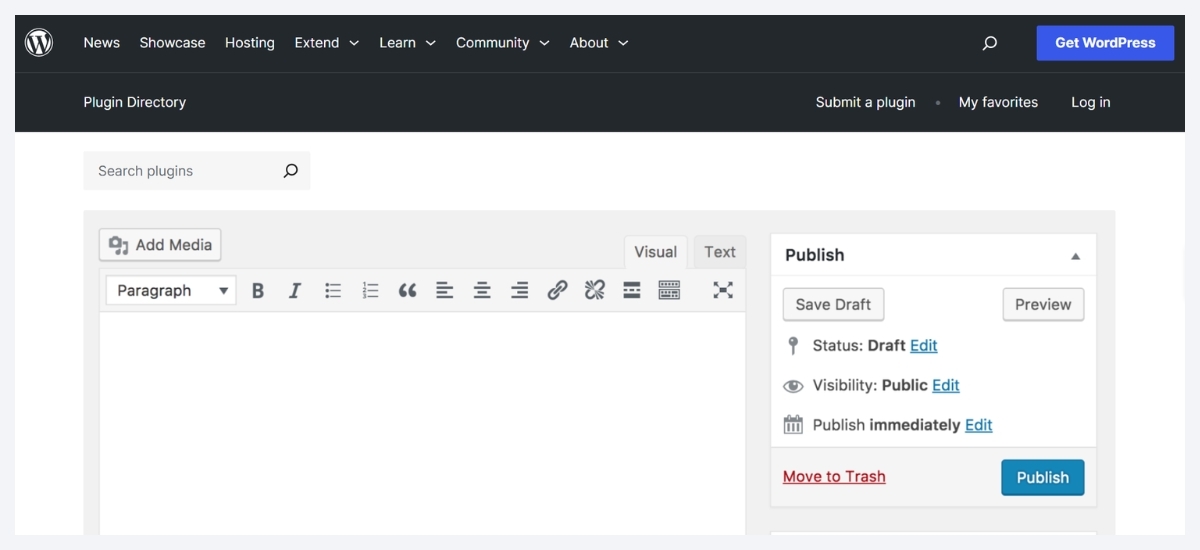Expand the Learn menu

(407, 43)
